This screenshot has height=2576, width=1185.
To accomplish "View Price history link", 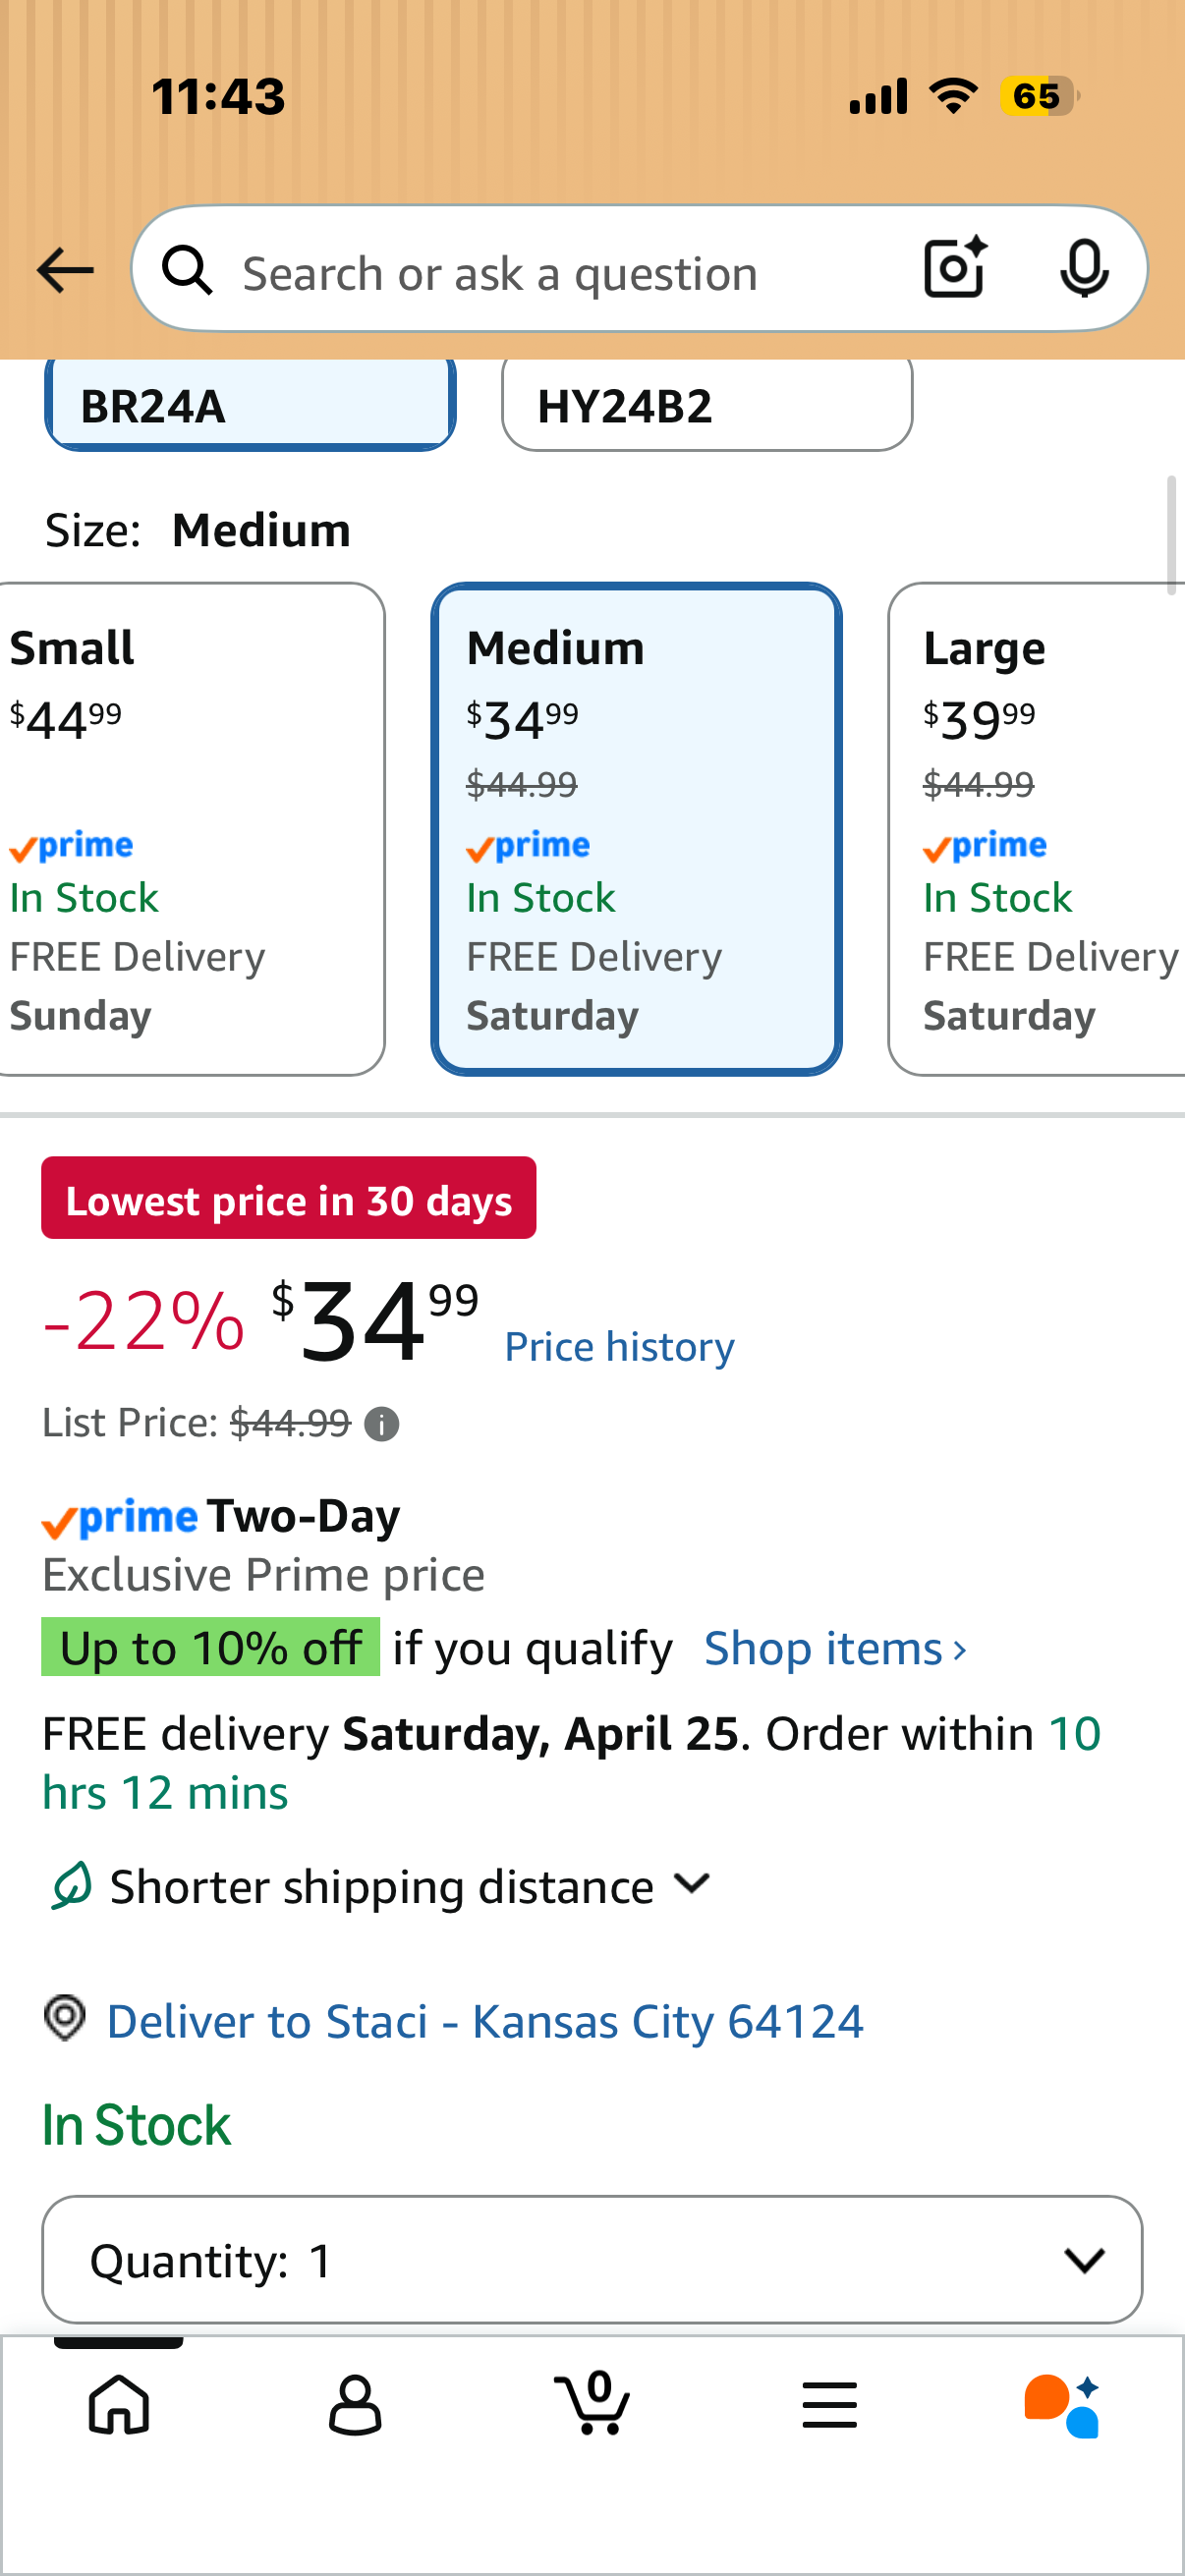I will 619,1346.
